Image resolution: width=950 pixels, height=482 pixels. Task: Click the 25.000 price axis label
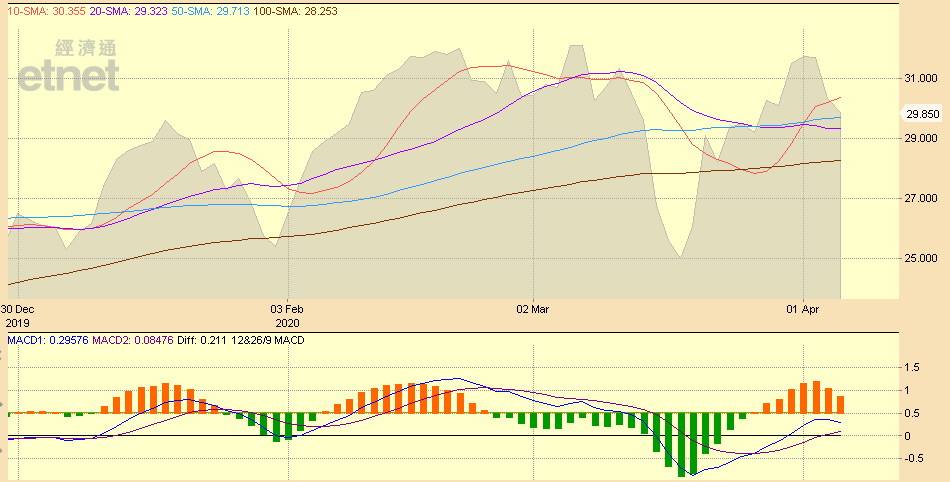[x=921, y=258]
